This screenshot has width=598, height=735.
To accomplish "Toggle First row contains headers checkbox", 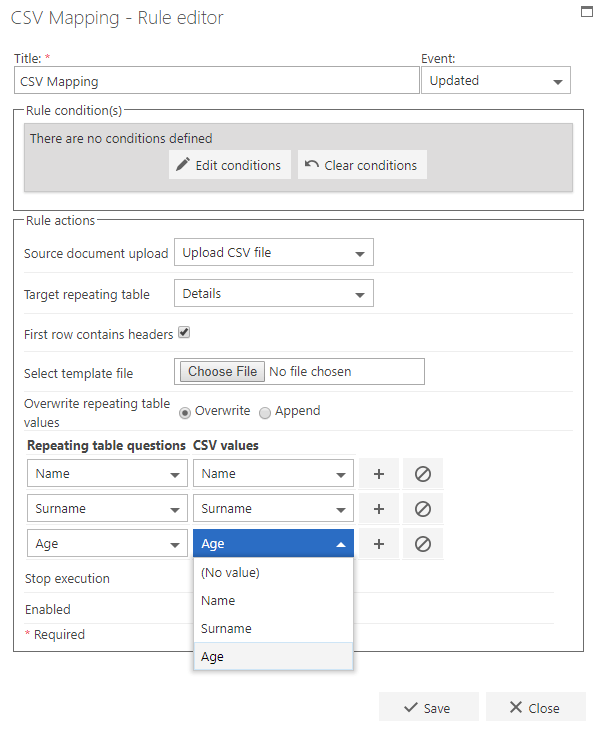I will [184, 332].
